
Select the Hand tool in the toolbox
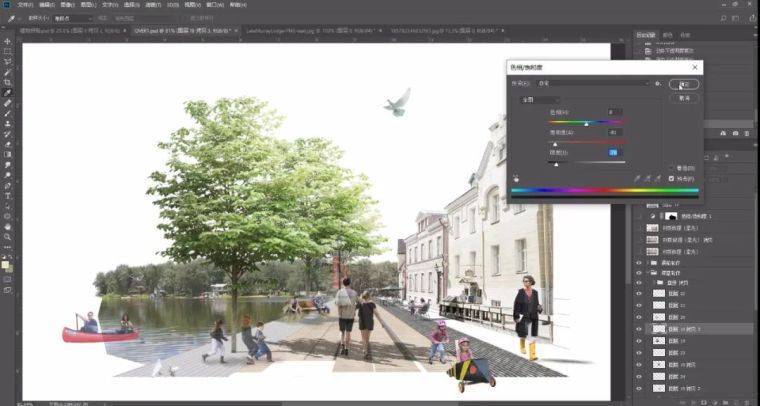(x=7, y=227)
